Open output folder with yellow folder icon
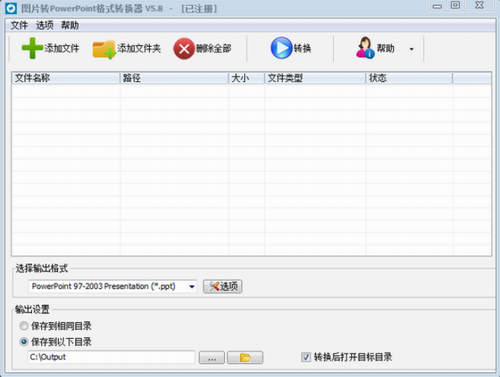Image resolution: width=500 pixels, height=377 pixels. (245, 358)
